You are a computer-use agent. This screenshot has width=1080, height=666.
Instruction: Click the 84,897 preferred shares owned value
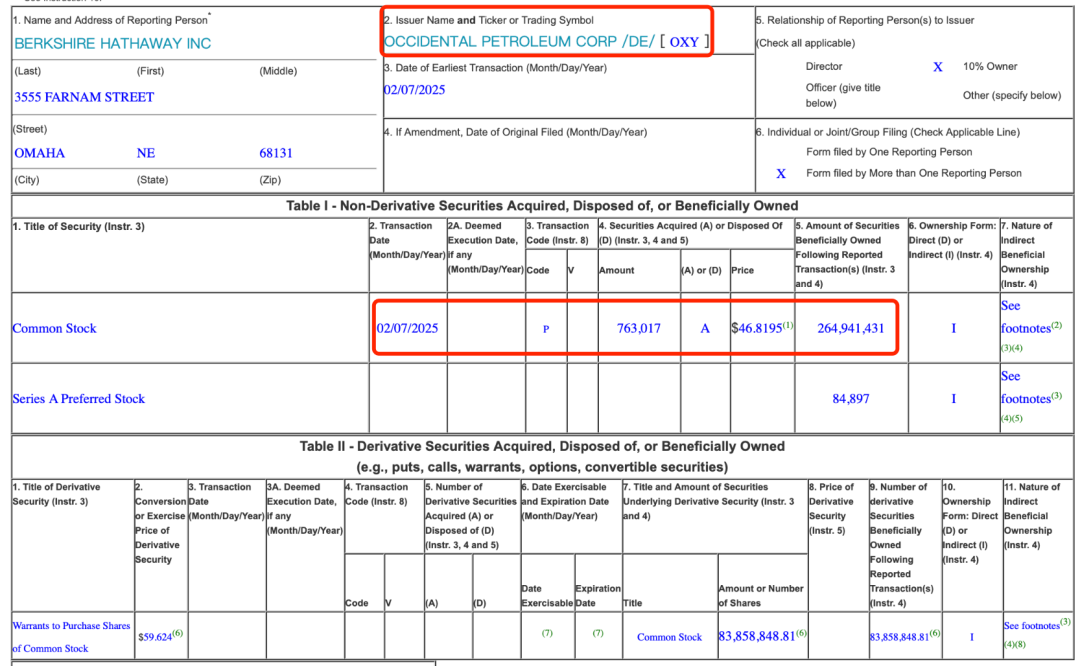coord(851,399)
